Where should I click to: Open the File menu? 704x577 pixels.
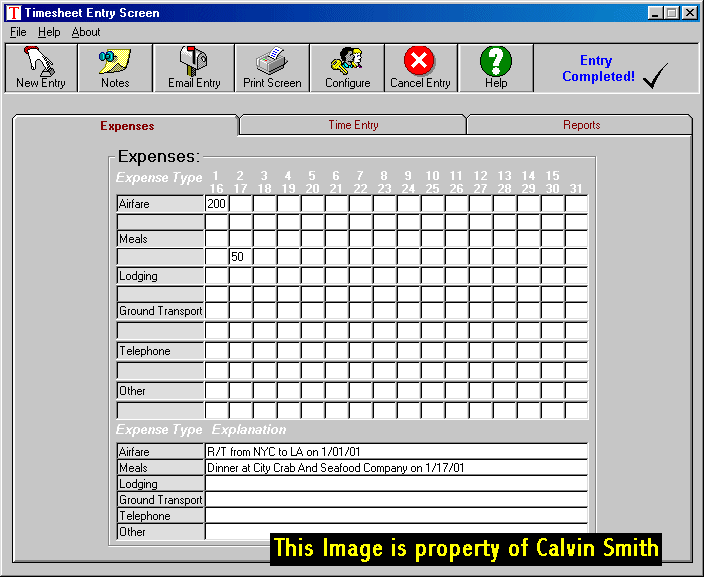coord(18,32)
